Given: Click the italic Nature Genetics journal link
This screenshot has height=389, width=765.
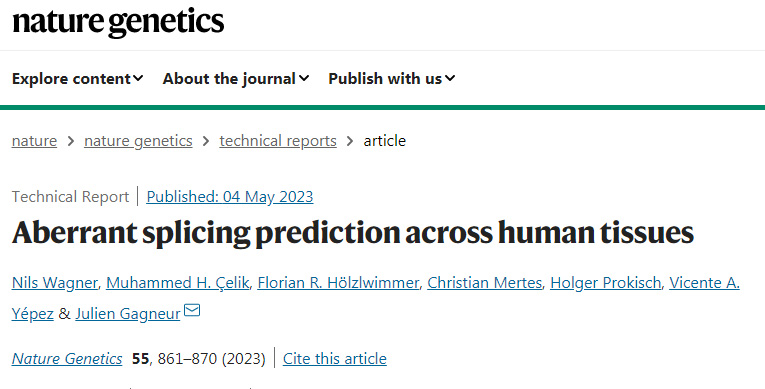Looking at the screenshot, I should coord(67,359).
